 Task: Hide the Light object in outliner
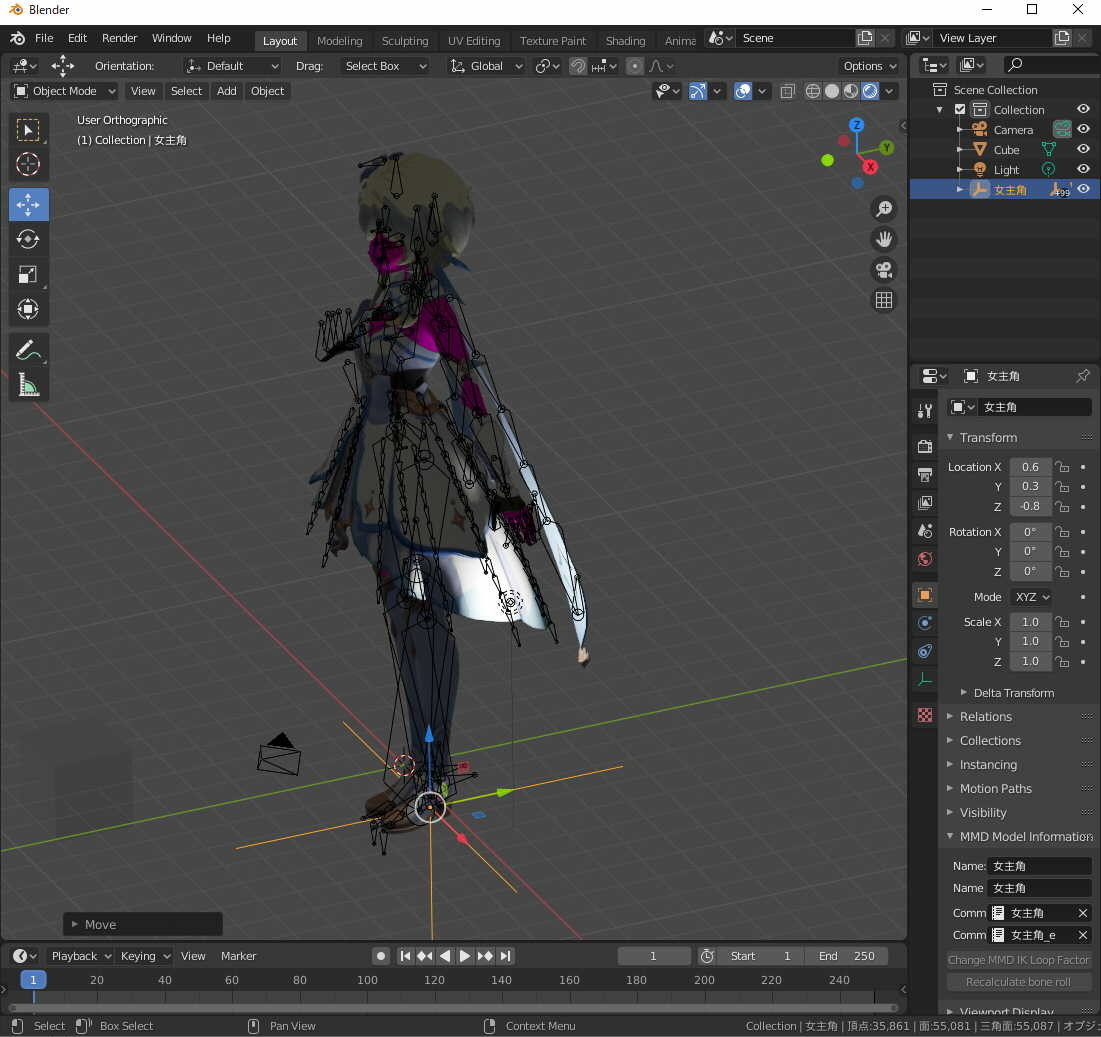(1083, 169)
